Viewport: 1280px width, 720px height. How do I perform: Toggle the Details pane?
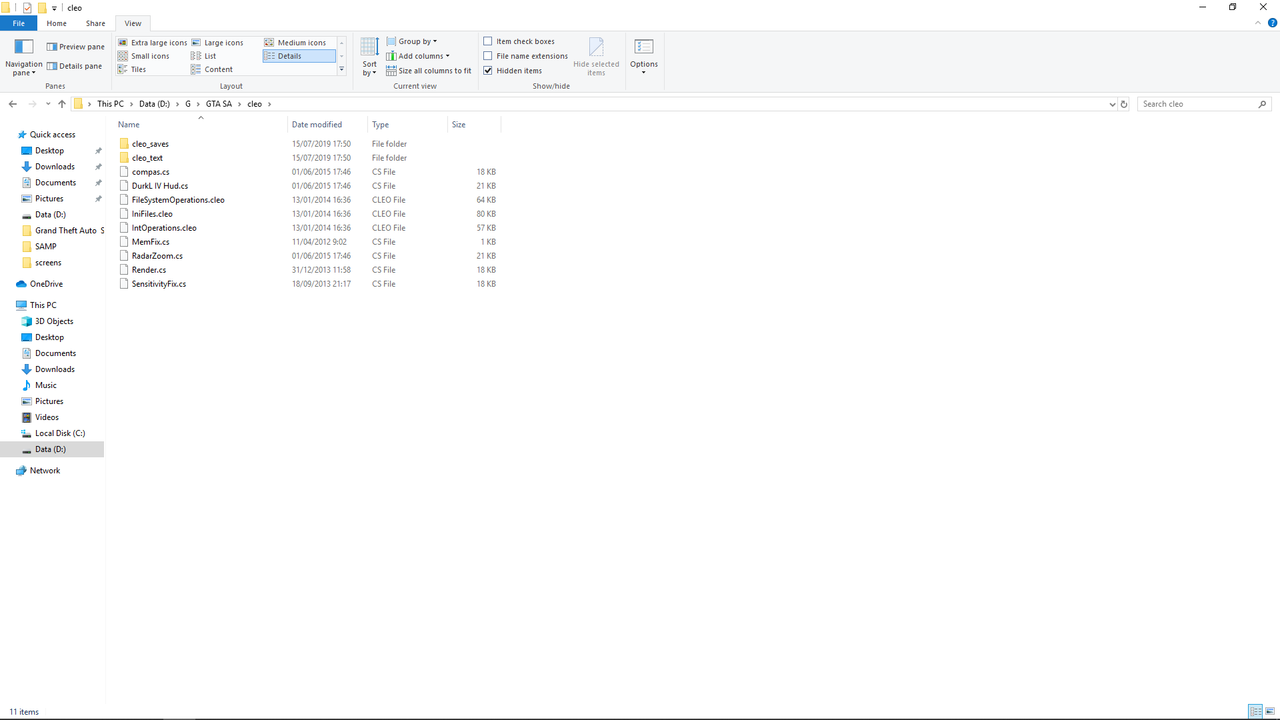74,66
